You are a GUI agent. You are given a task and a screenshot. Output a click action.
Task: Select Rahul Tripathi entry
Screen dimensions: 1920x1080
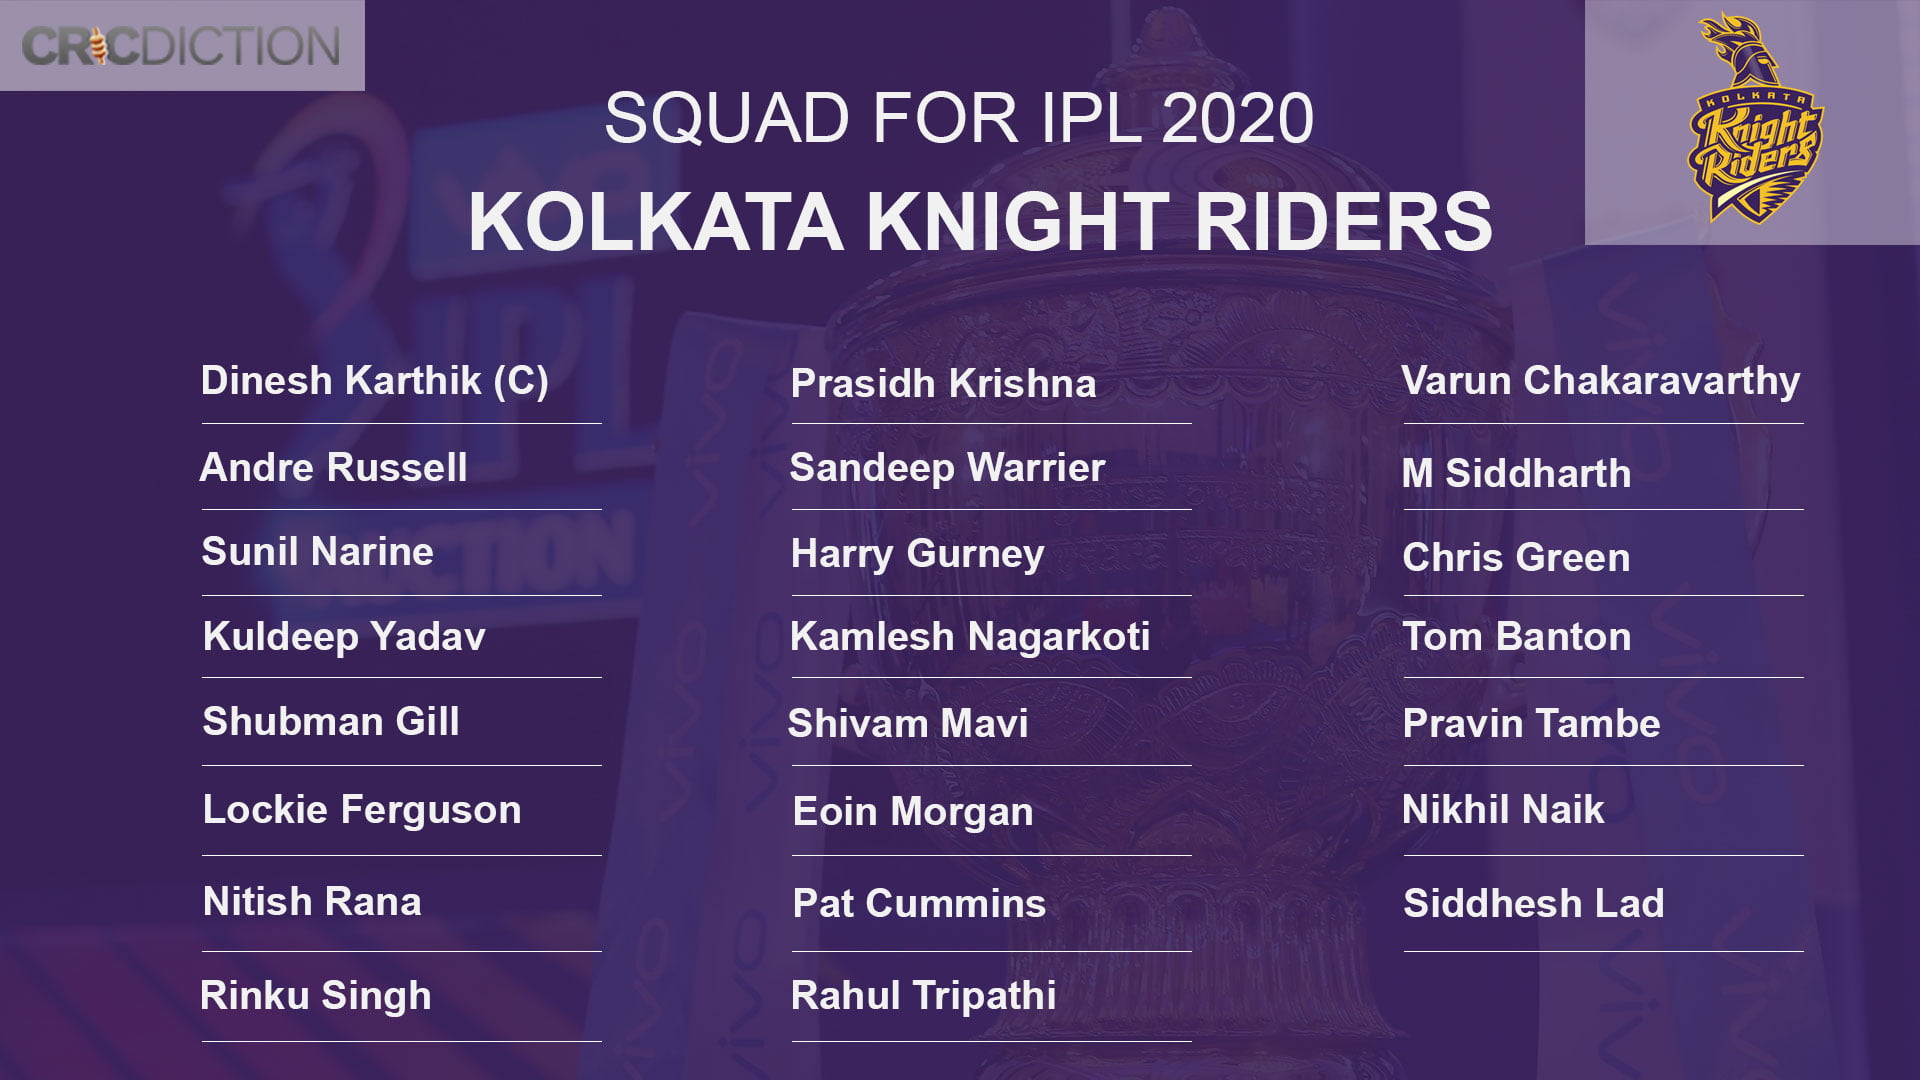click(923, 996)
